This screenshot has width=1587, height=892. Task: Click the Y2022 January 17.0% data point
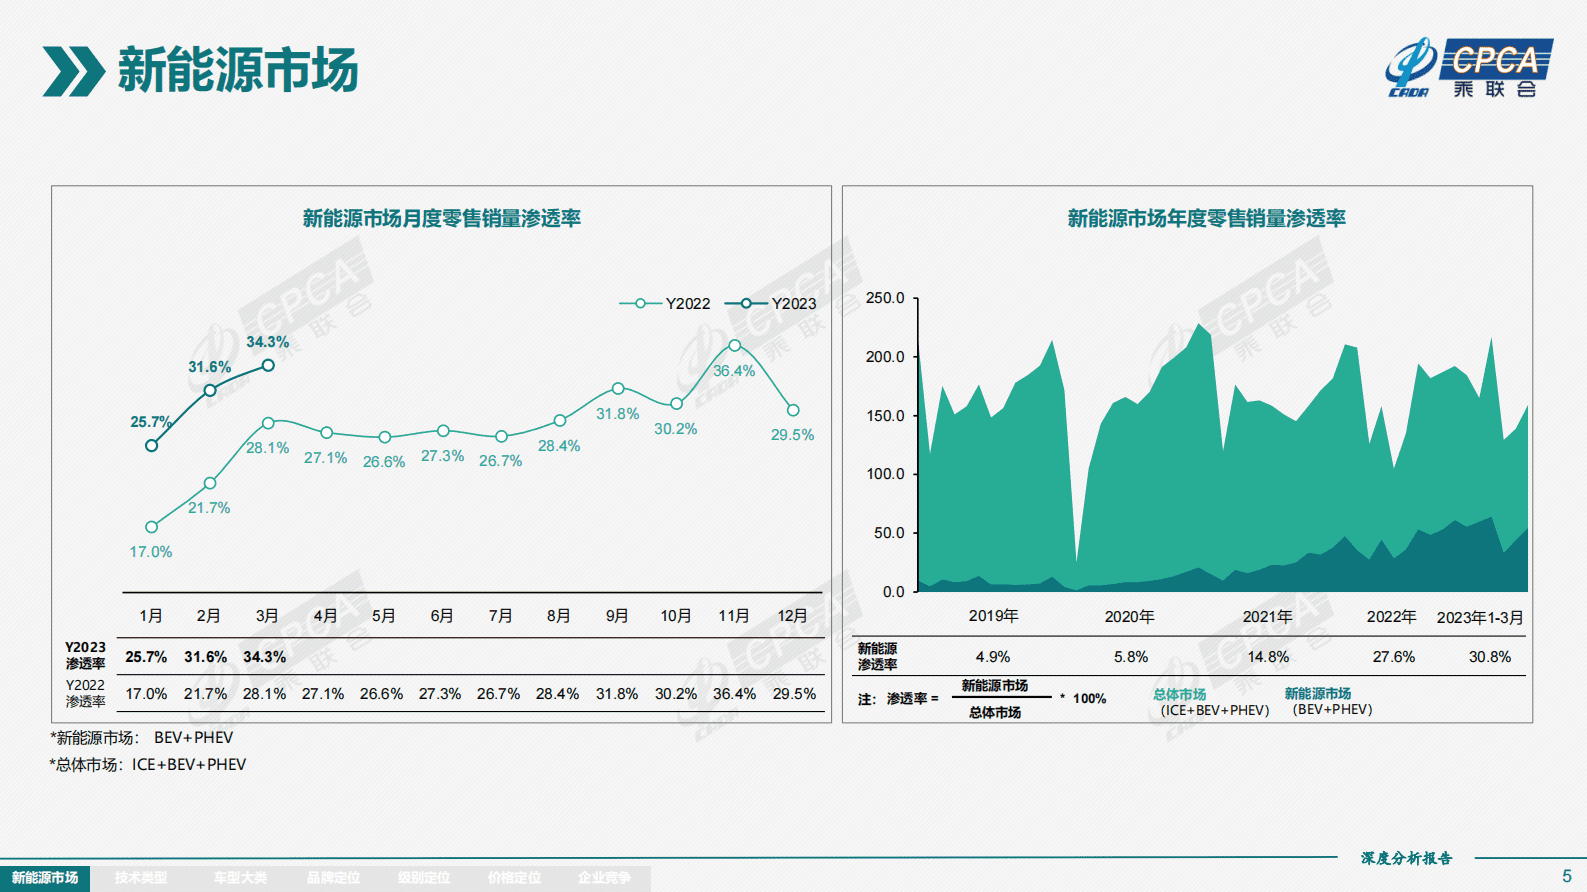coord(151,527)
